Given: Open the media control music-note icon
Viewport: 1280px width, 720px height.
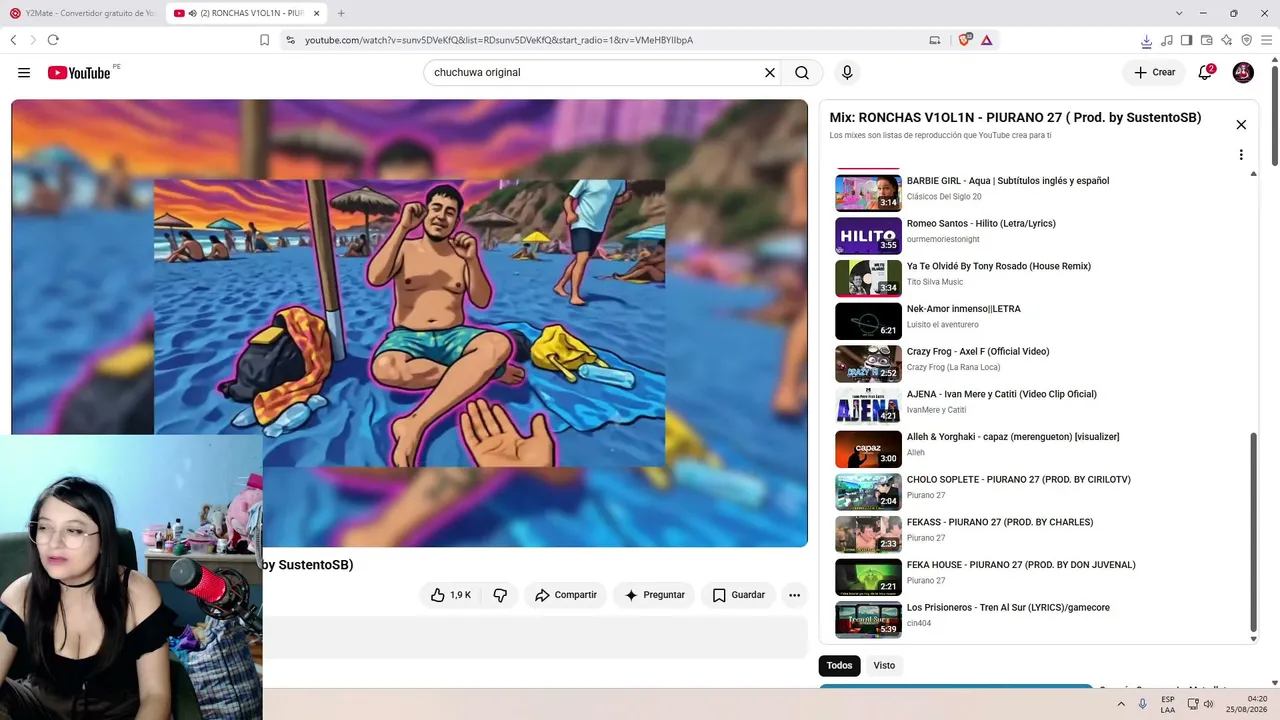Looking at the screenshot, I should point(1166,40).
